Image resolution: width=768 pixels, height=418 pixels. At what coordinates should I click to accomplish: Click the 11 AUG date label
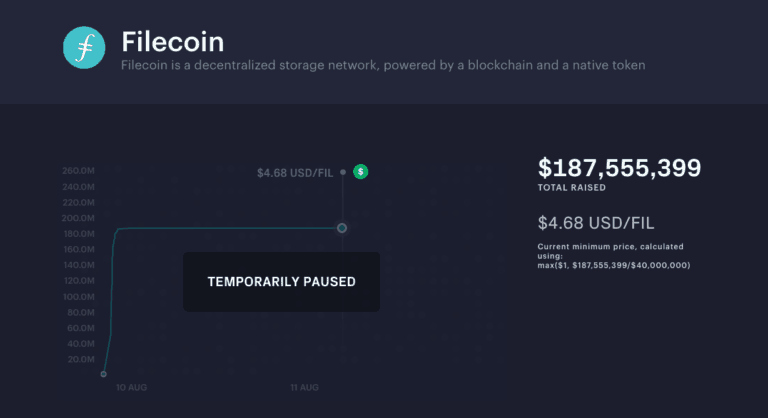pyautogui.click(x=304, y=386)
